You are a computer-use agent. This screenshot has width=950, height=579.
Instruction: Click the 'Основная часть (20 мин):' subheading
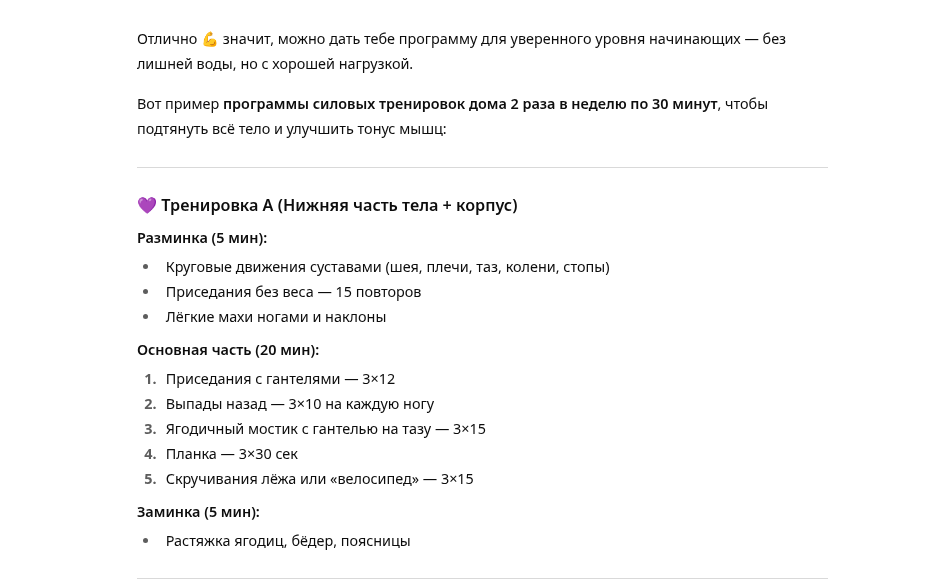click(x=228, y=350)
